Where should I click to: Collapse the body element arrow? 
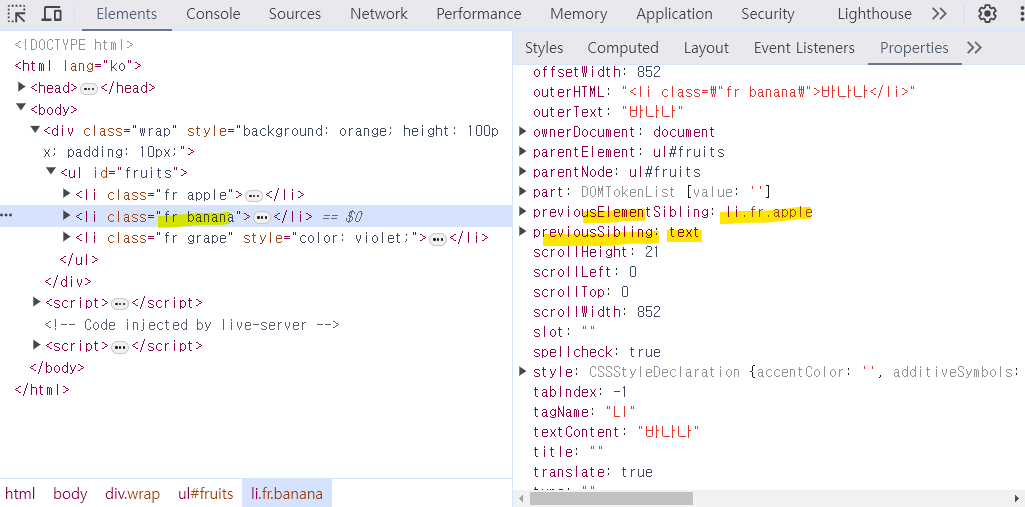[22, 107]
